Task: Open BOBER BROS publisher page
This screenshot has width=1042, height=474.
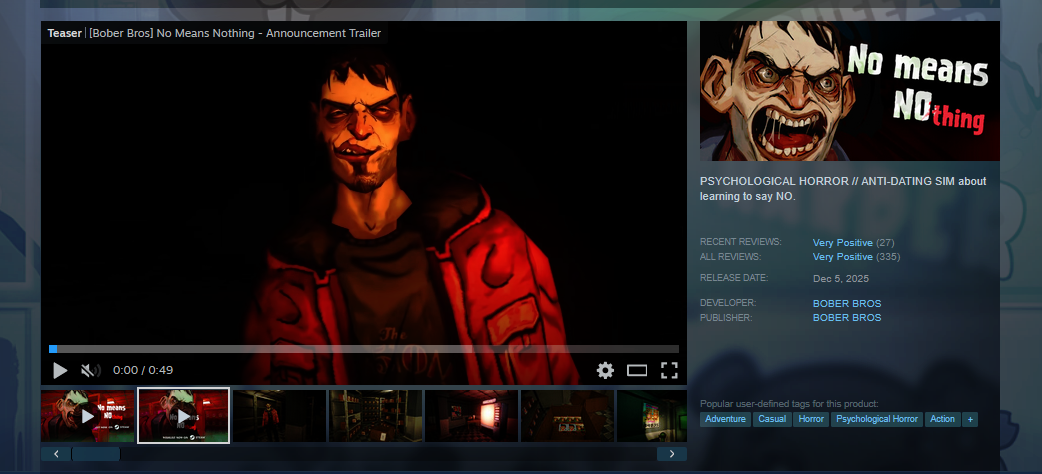Action: [x=846, y=317]
